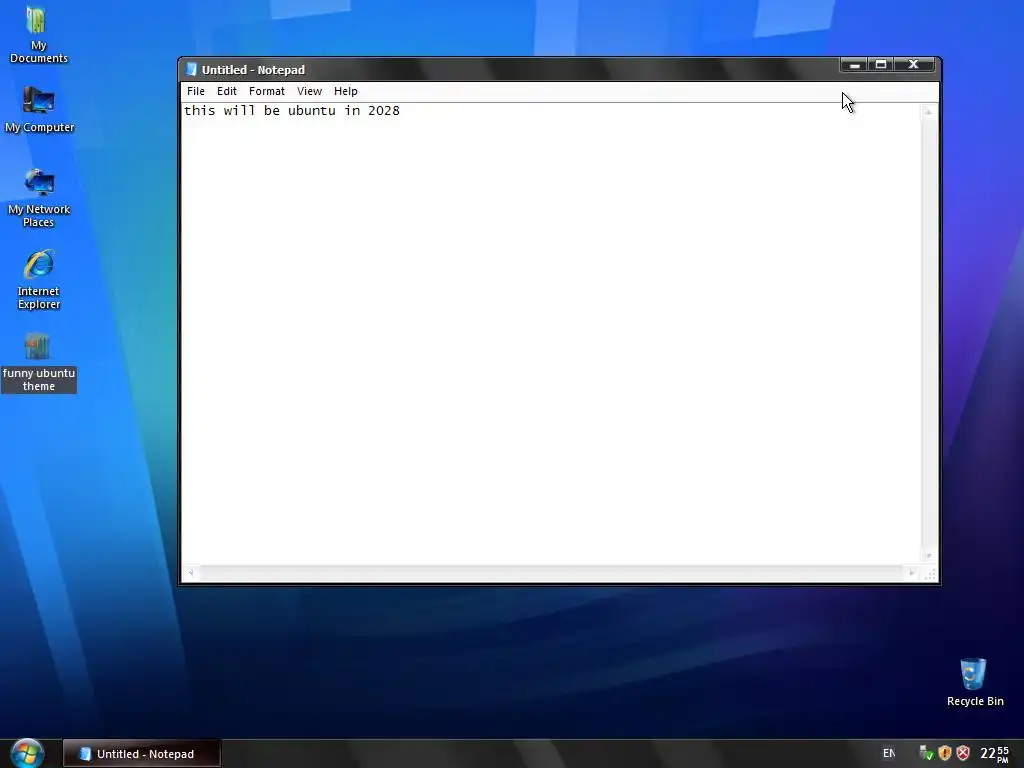Select the funny ubuntu theme icon
The height and width of the screenshot is (768, 1024).
(39, 362)
